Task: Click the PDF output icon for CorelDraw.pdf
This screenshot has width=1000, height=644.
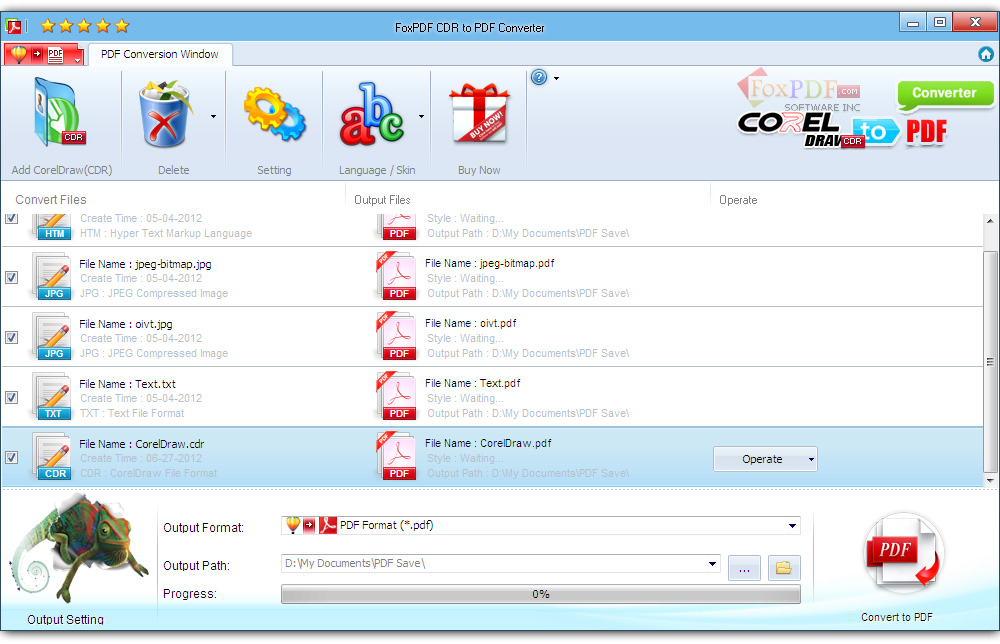Action: tap(397, 457)
